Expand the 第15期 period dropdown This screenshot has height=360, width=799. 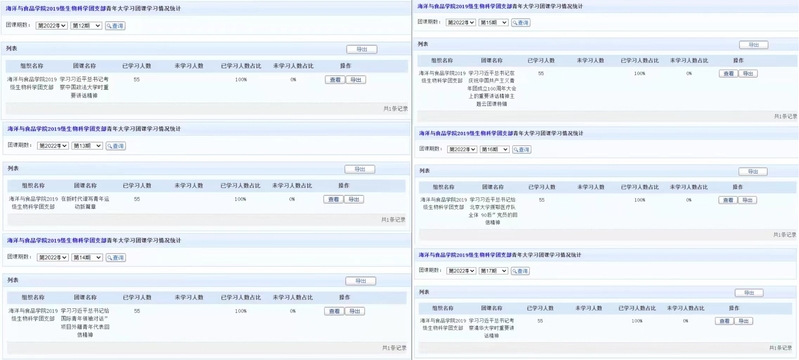pyautogui.click(x=493, y=22)
